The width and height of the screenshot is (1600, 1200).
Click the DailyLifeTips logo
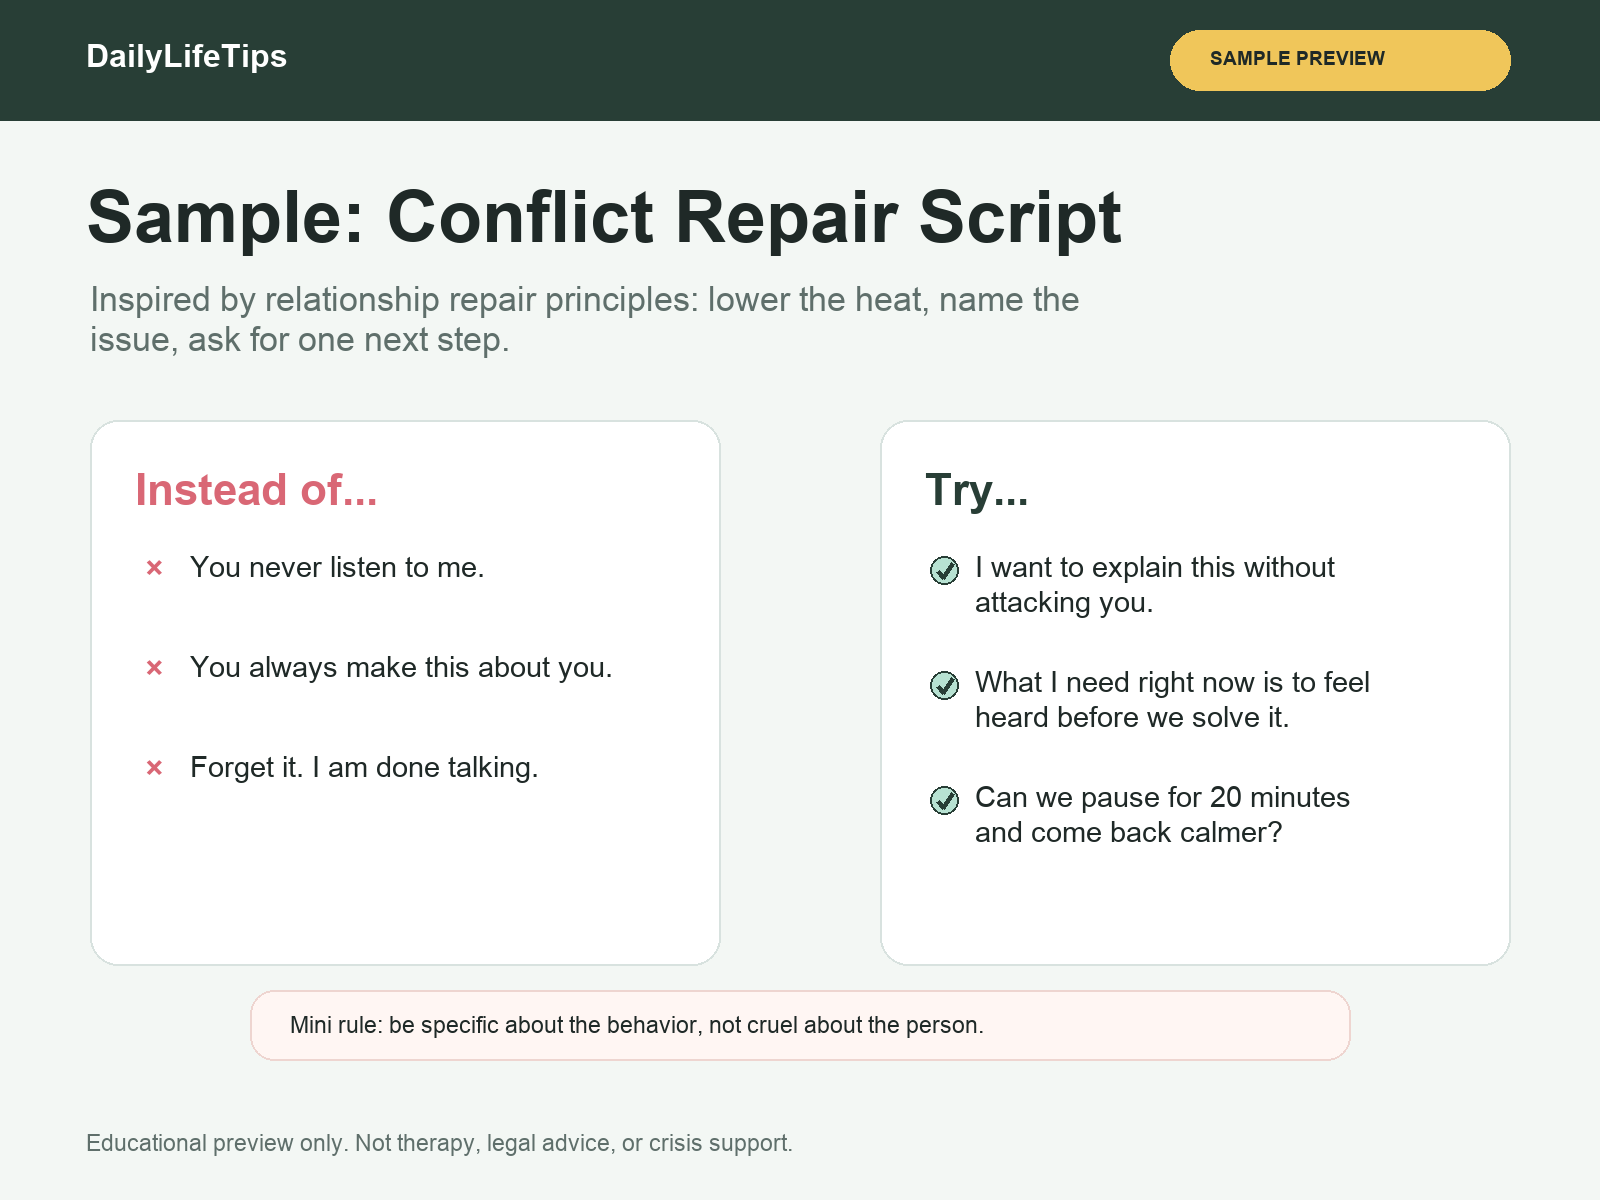[x=187, y=57]
